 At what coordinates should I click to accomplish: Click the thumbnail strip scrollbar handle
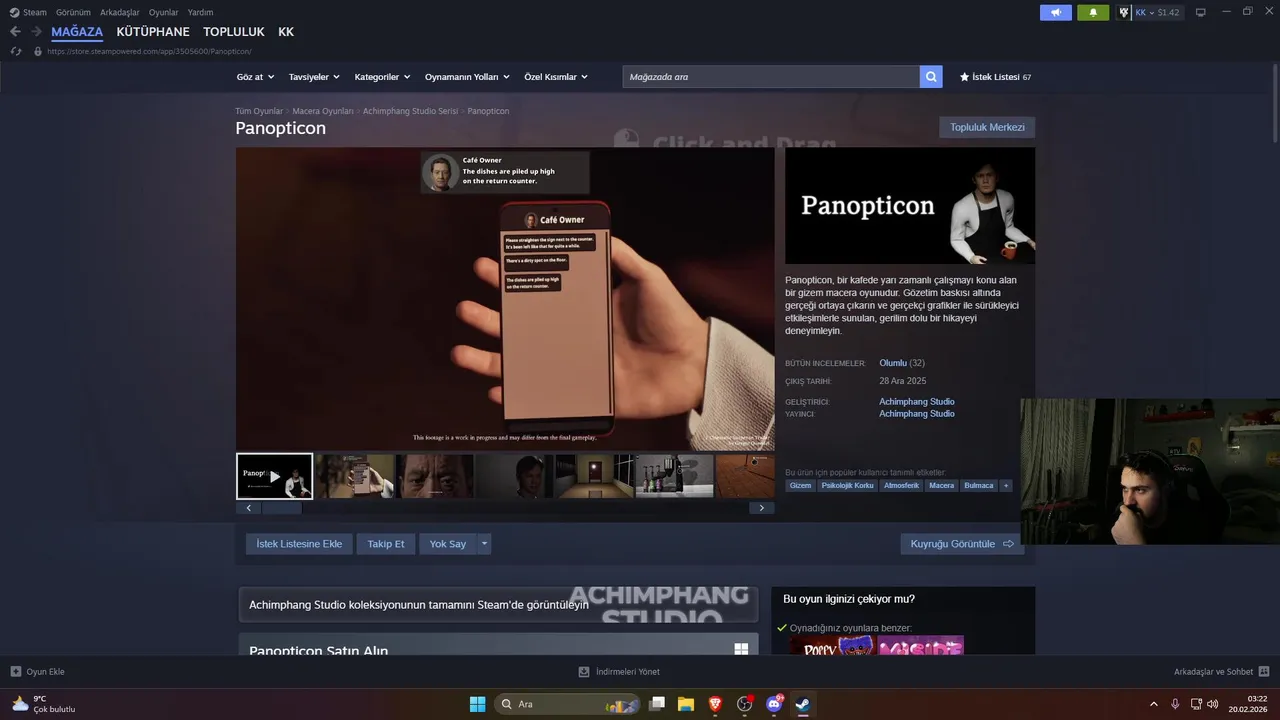(281, 508)
